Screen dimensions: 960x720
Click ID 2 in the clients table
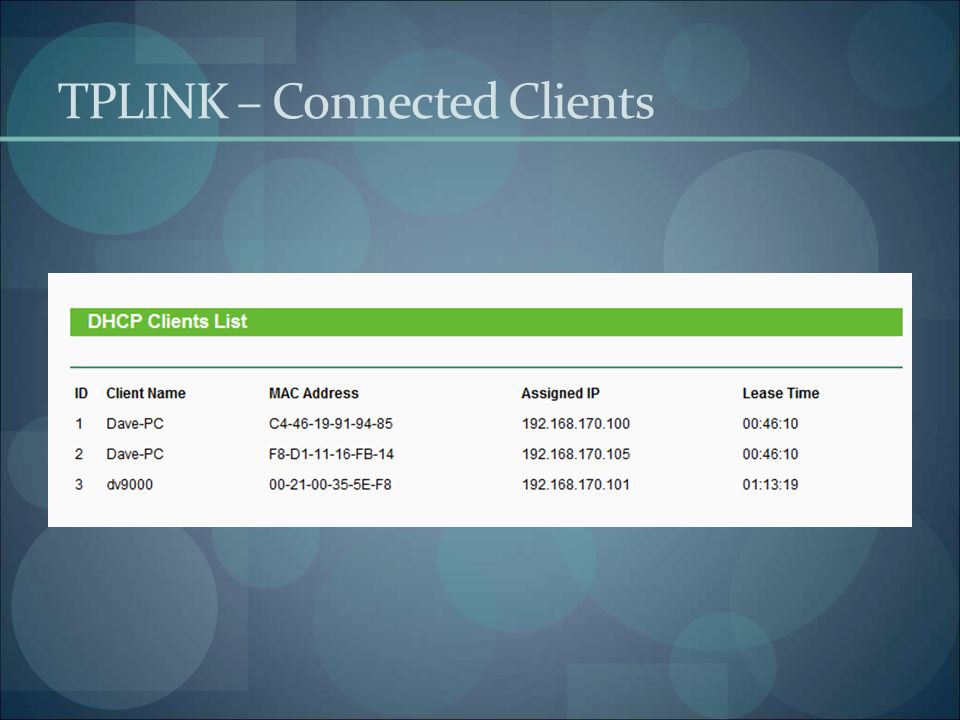coord(79,454)
